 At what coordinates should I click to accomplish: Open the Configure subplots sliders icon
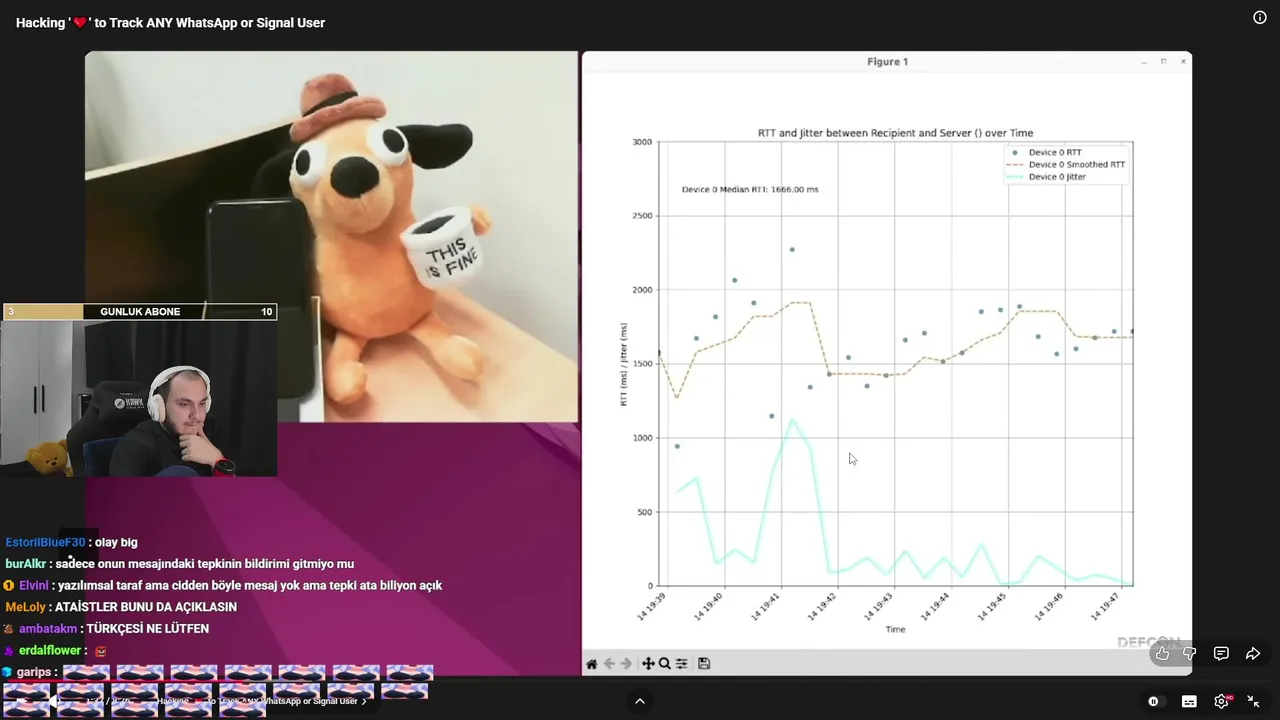pos(682,664)
